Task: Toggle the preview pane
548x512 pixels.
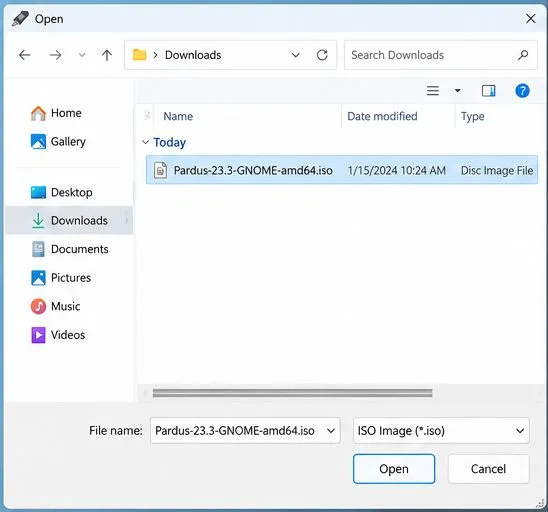Action: [x=488, y=91]
